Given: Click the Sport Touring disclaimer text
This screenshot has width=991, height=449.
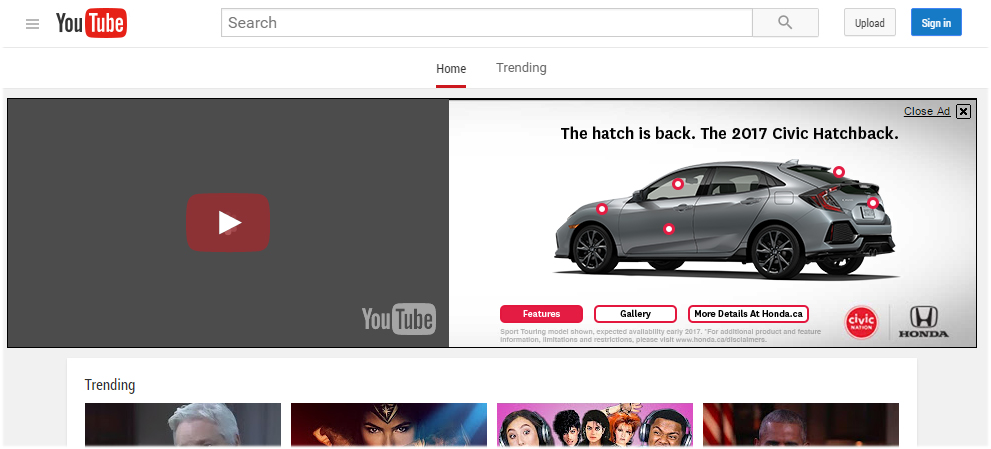Looking at the screenshot, I should tap(660, 335).
